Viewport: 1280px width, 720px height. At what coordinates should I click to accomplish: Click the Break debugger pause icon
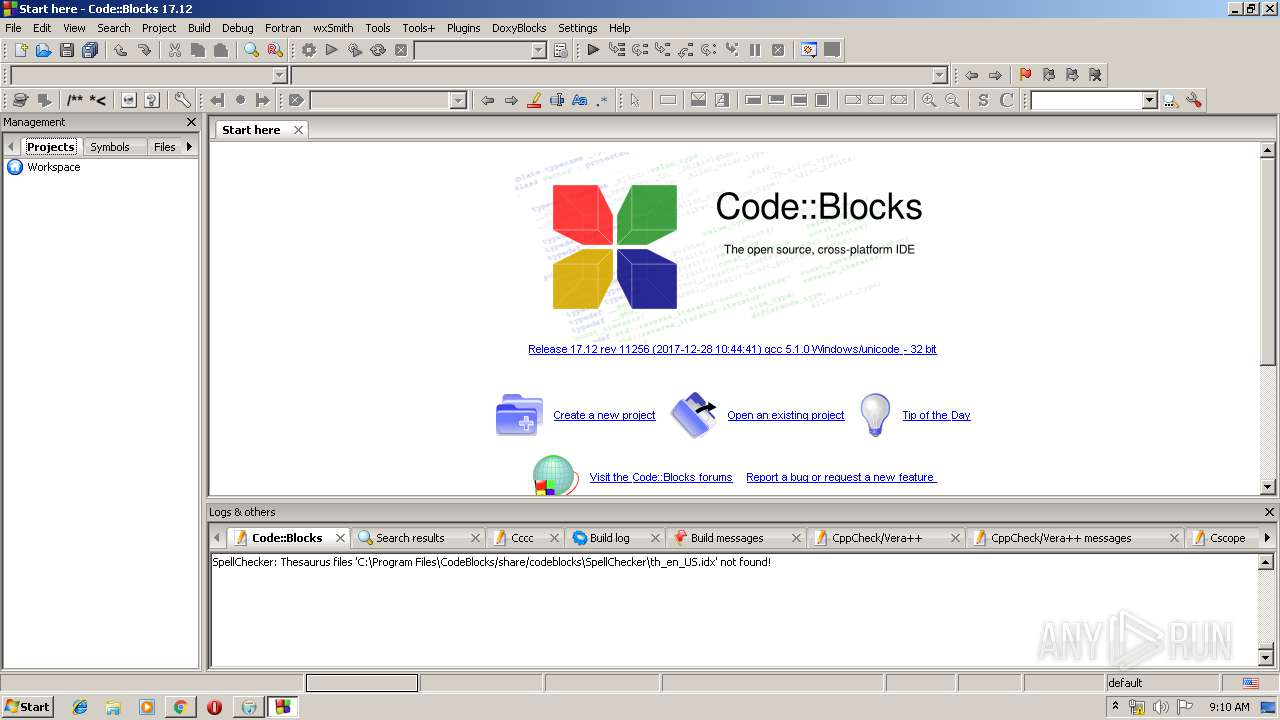coord(755,50)
